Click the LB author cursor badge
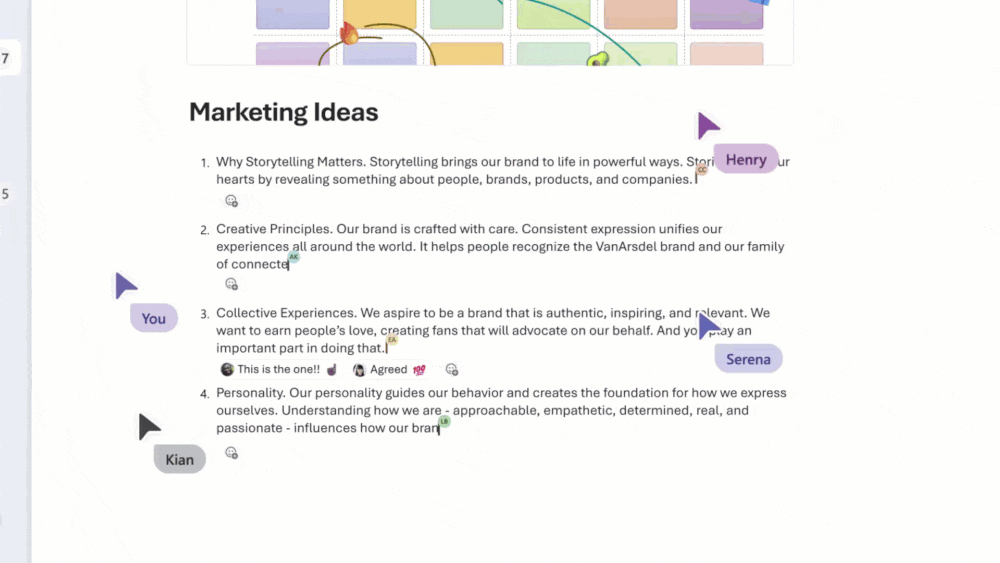 click(x=444, y=421)
